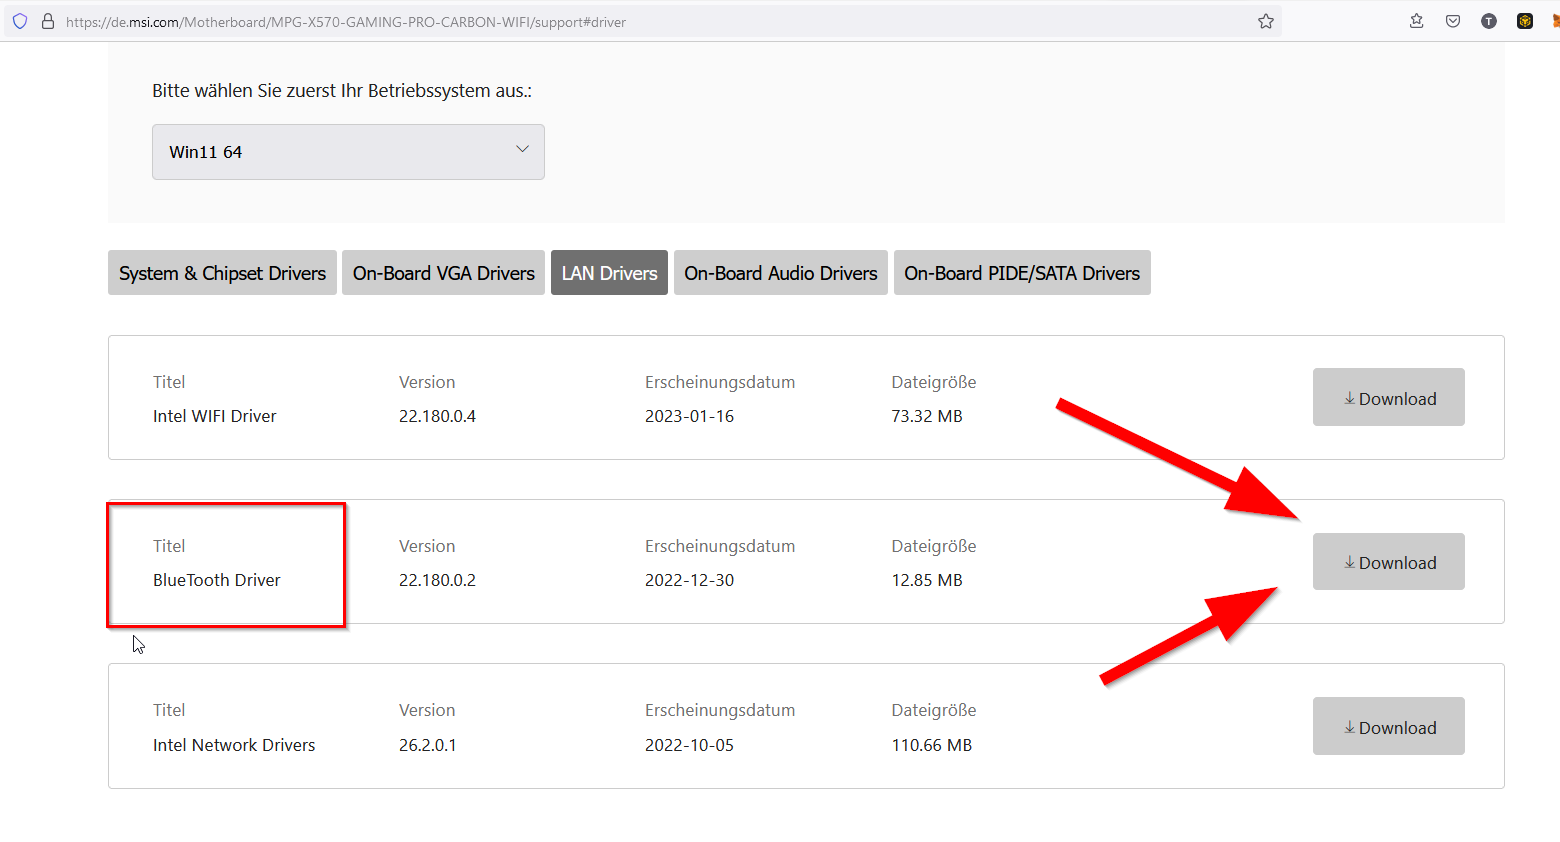Click version number 22.180.0.4

pos(437,416)
